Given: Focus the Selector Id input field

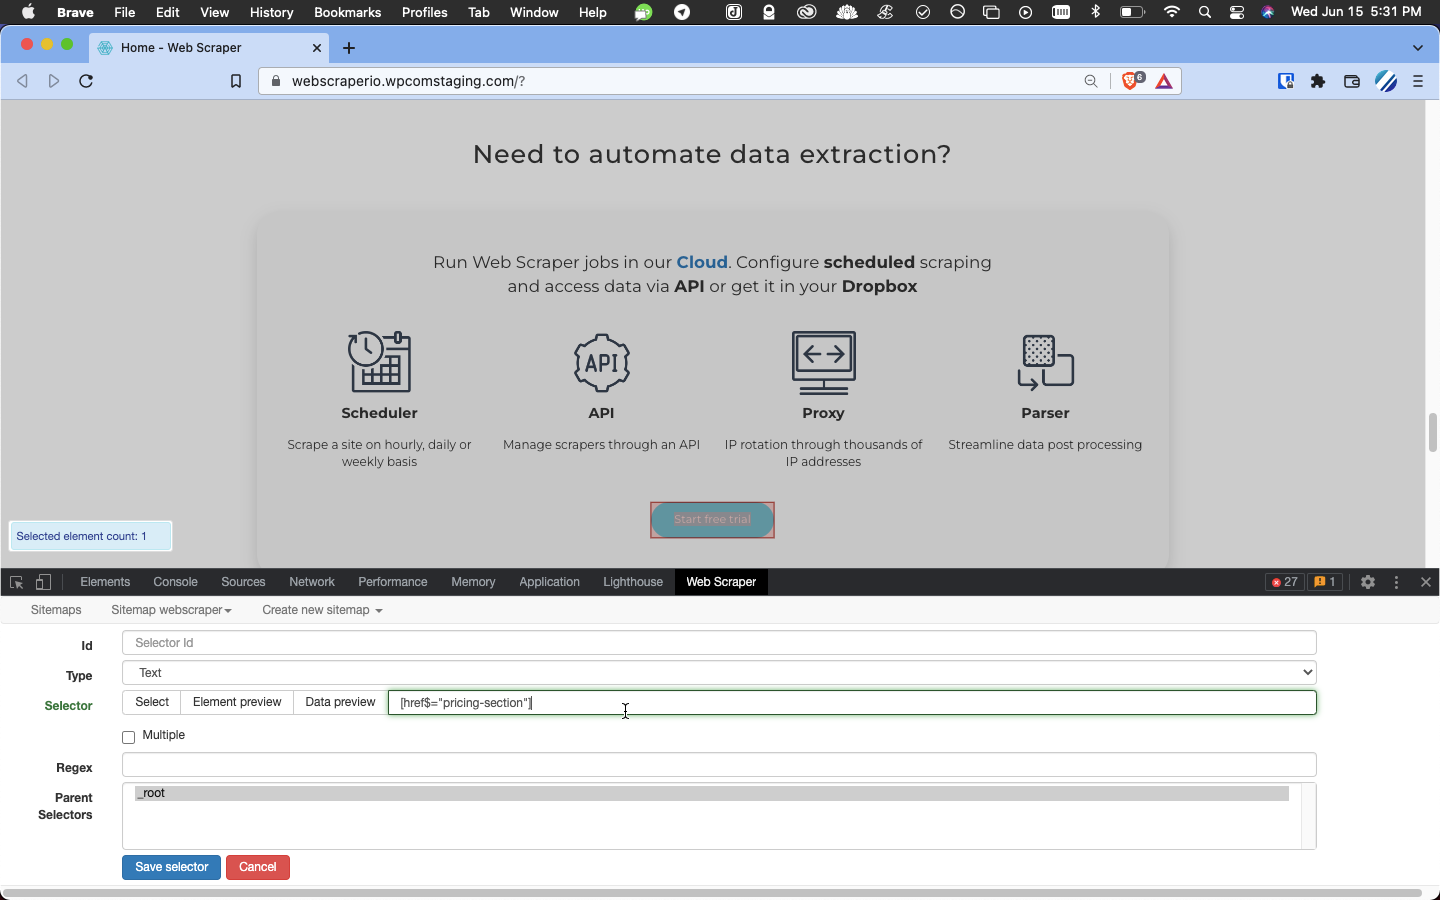Looking at the screenshot, I should tap(719, 643).
